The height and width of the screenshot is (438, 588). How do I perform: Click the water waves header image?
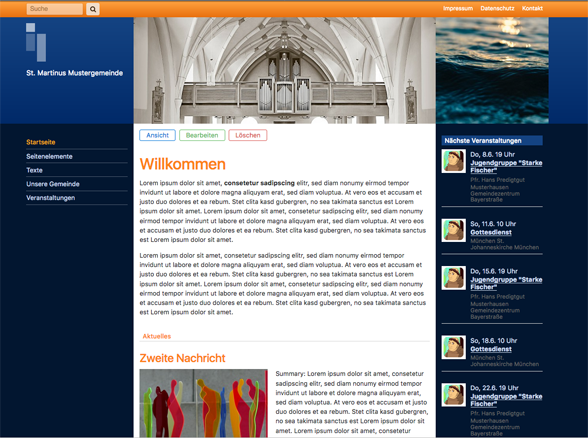click(492, 70)
